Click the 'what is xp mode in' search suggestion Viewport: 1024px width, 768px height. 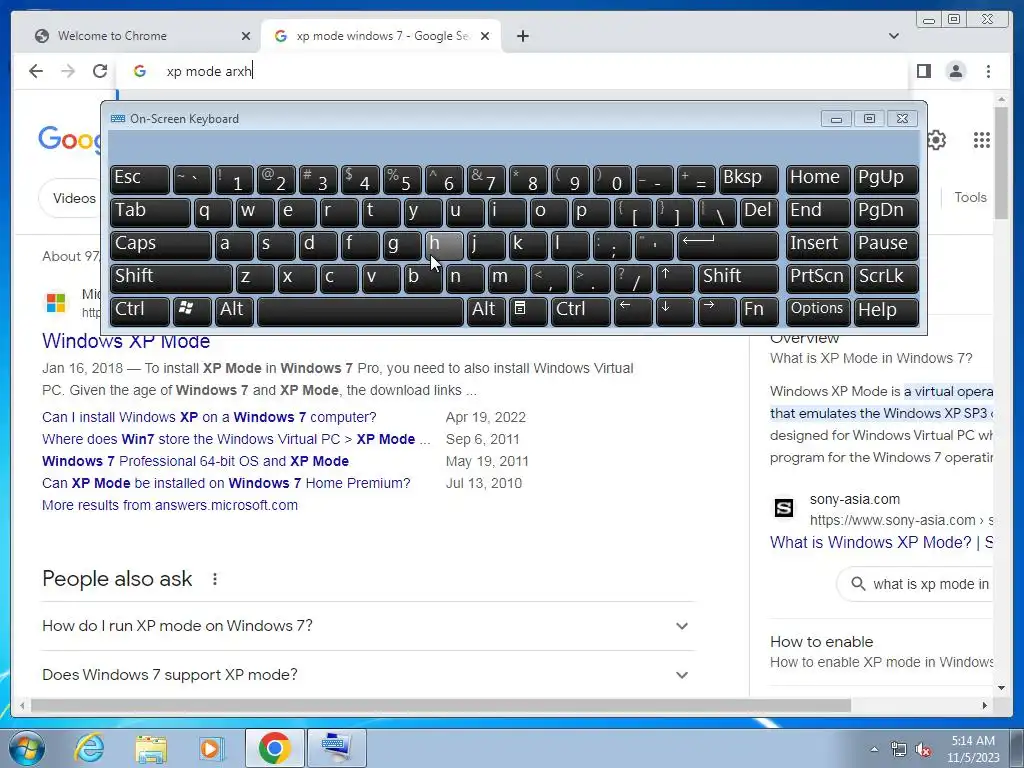916,584
